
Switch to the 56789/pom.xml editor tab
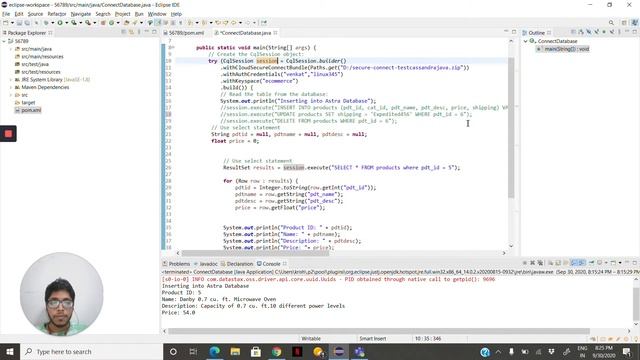(x=186, y=33)
